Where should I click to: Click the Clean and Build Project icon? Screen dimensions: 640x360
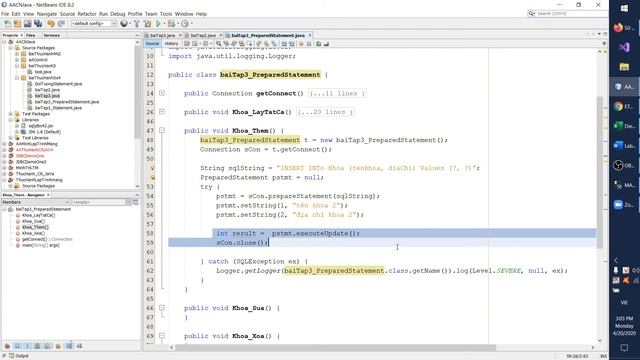[147, 24]
